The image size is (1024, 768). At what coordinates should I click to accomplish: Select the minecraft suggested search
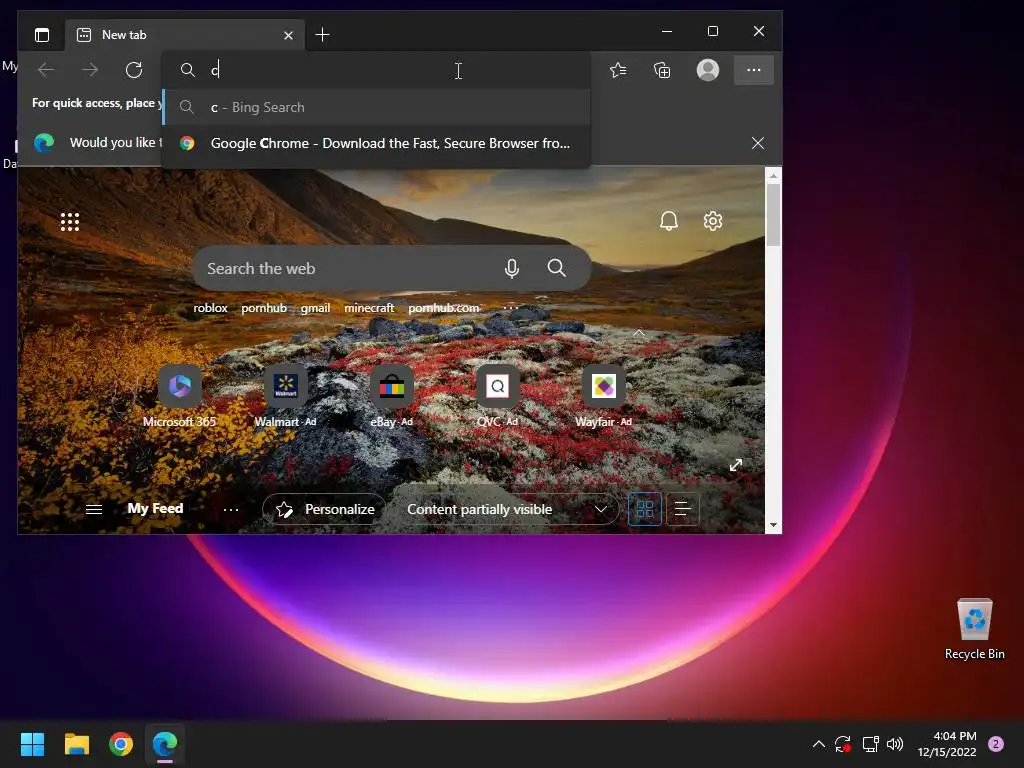[369, 308]
